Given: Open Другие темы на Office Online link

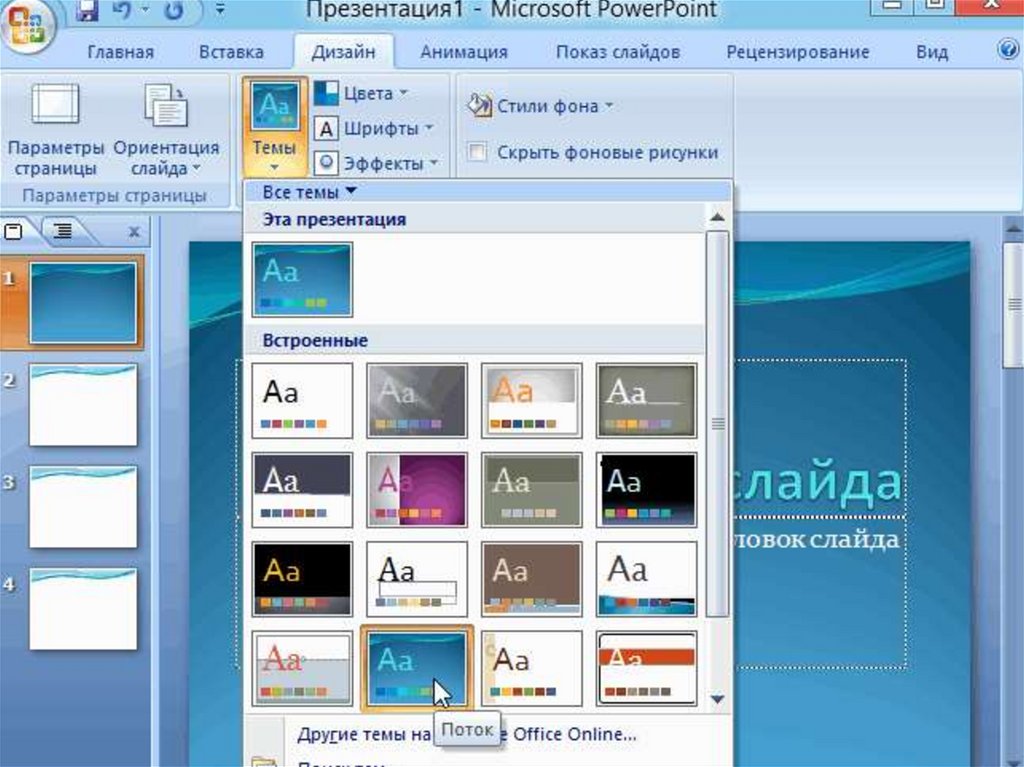Looking at the screenshot, I should pyautogui.click(x=466, y=734).
